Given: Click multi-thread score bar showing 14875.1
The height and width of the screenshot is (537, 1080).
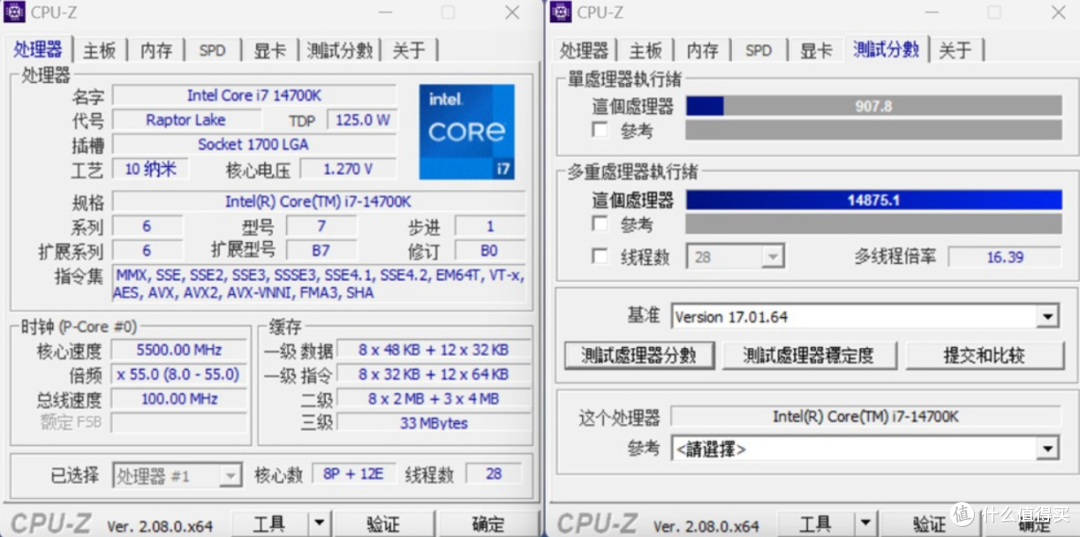Looking at the screenshot, I should tap(874, 200).
